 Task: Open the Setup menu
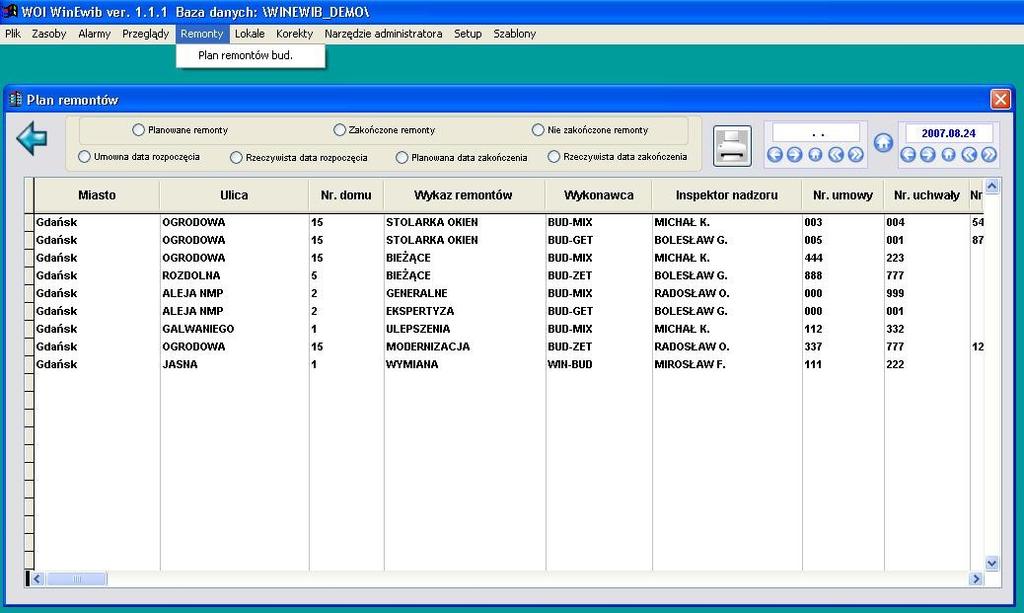coord(468,33)
